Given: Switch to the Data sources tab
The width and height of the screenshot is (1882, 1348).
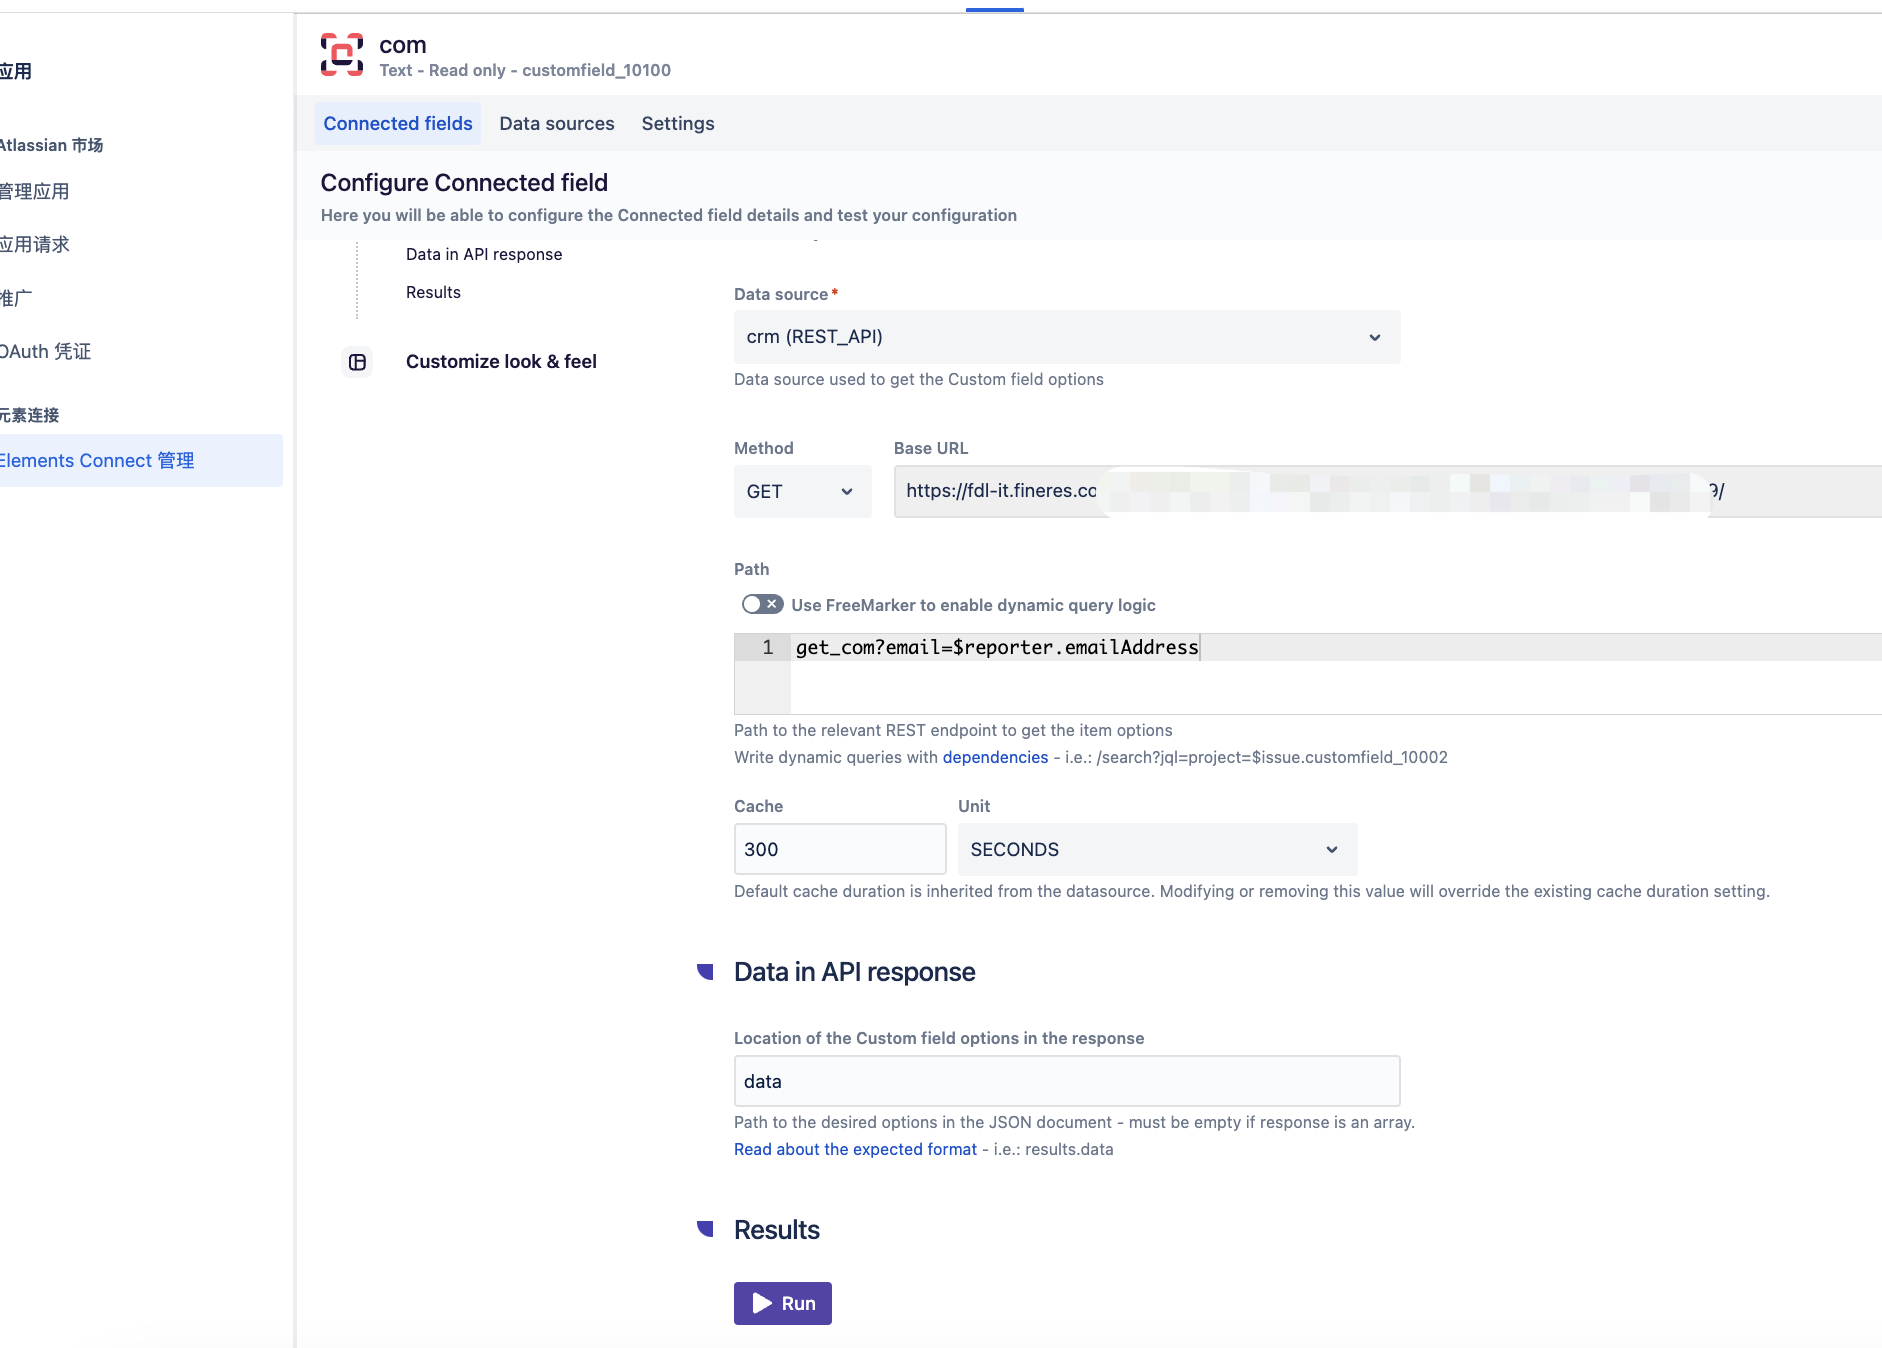Looking at the screenshot, I should [557, 123].
